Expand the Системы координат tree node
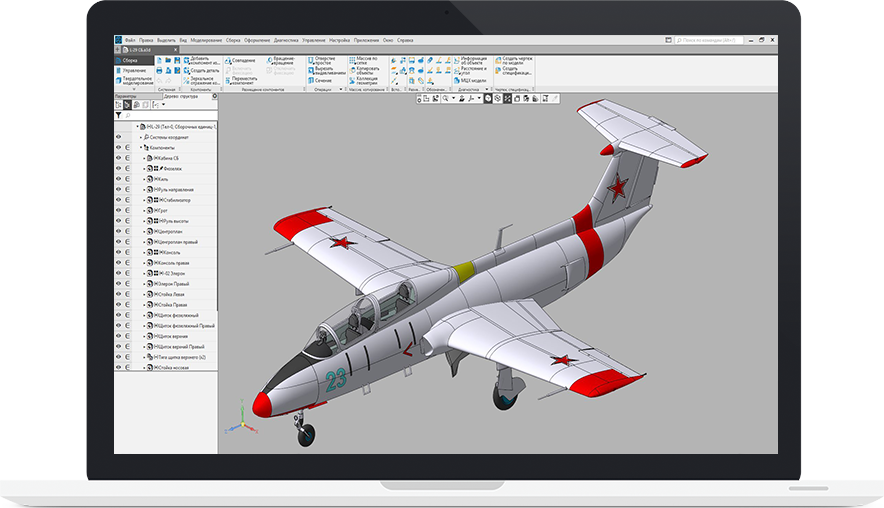This screenshot has width=884, height=508. (x=141, y=137)
